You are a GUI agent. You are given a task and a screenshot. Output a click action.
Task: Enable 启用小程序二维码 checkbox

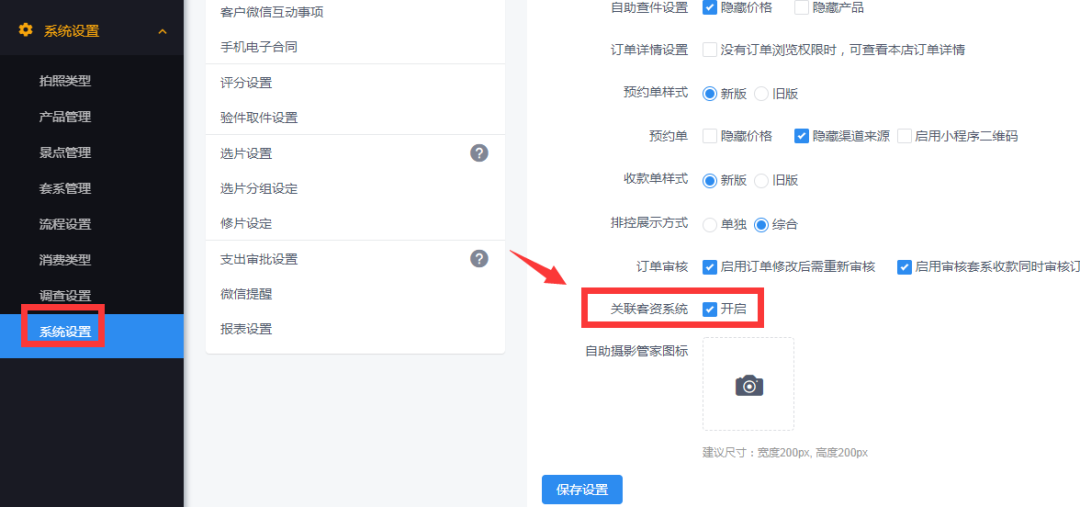(x=904, y=136)
